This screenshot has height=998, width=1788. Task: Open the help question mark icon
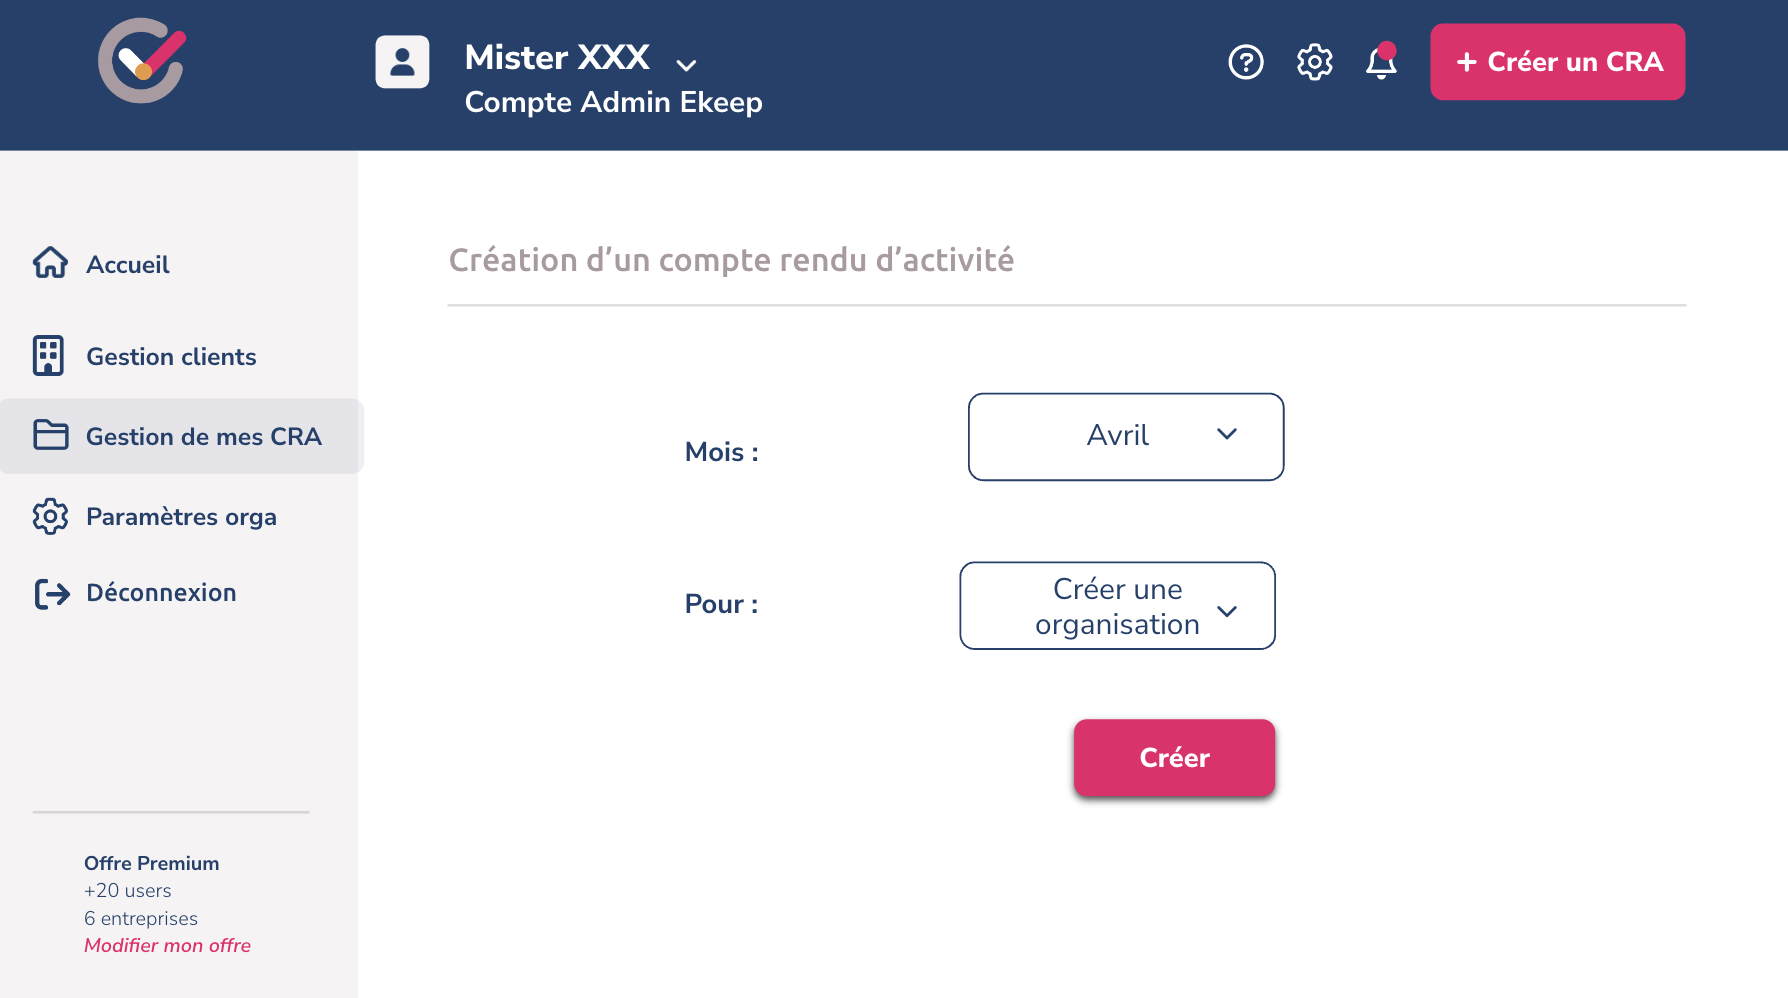[1246, 62]
